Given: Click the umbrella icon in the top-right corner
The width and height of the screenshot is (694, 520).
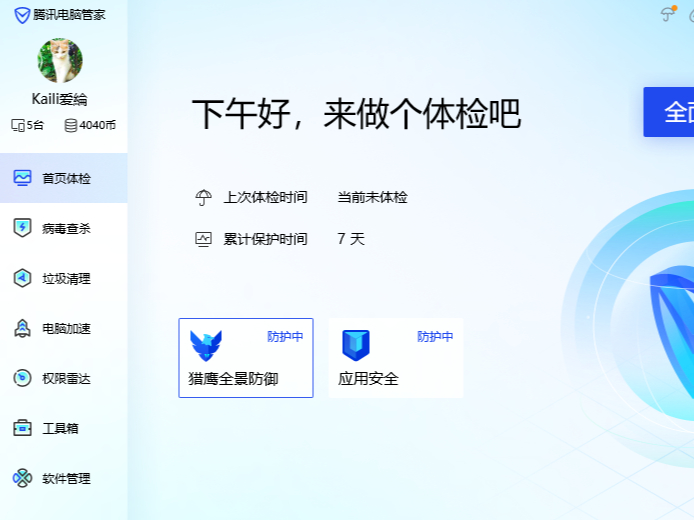Looking at the screenshot, I should point(668,14).
